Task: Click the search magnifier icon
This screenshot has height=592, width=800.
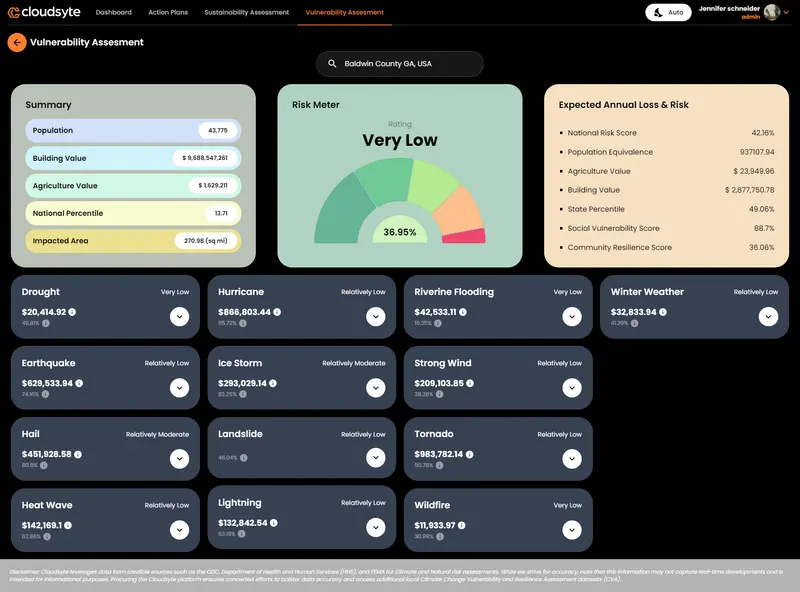Action: 332,64
